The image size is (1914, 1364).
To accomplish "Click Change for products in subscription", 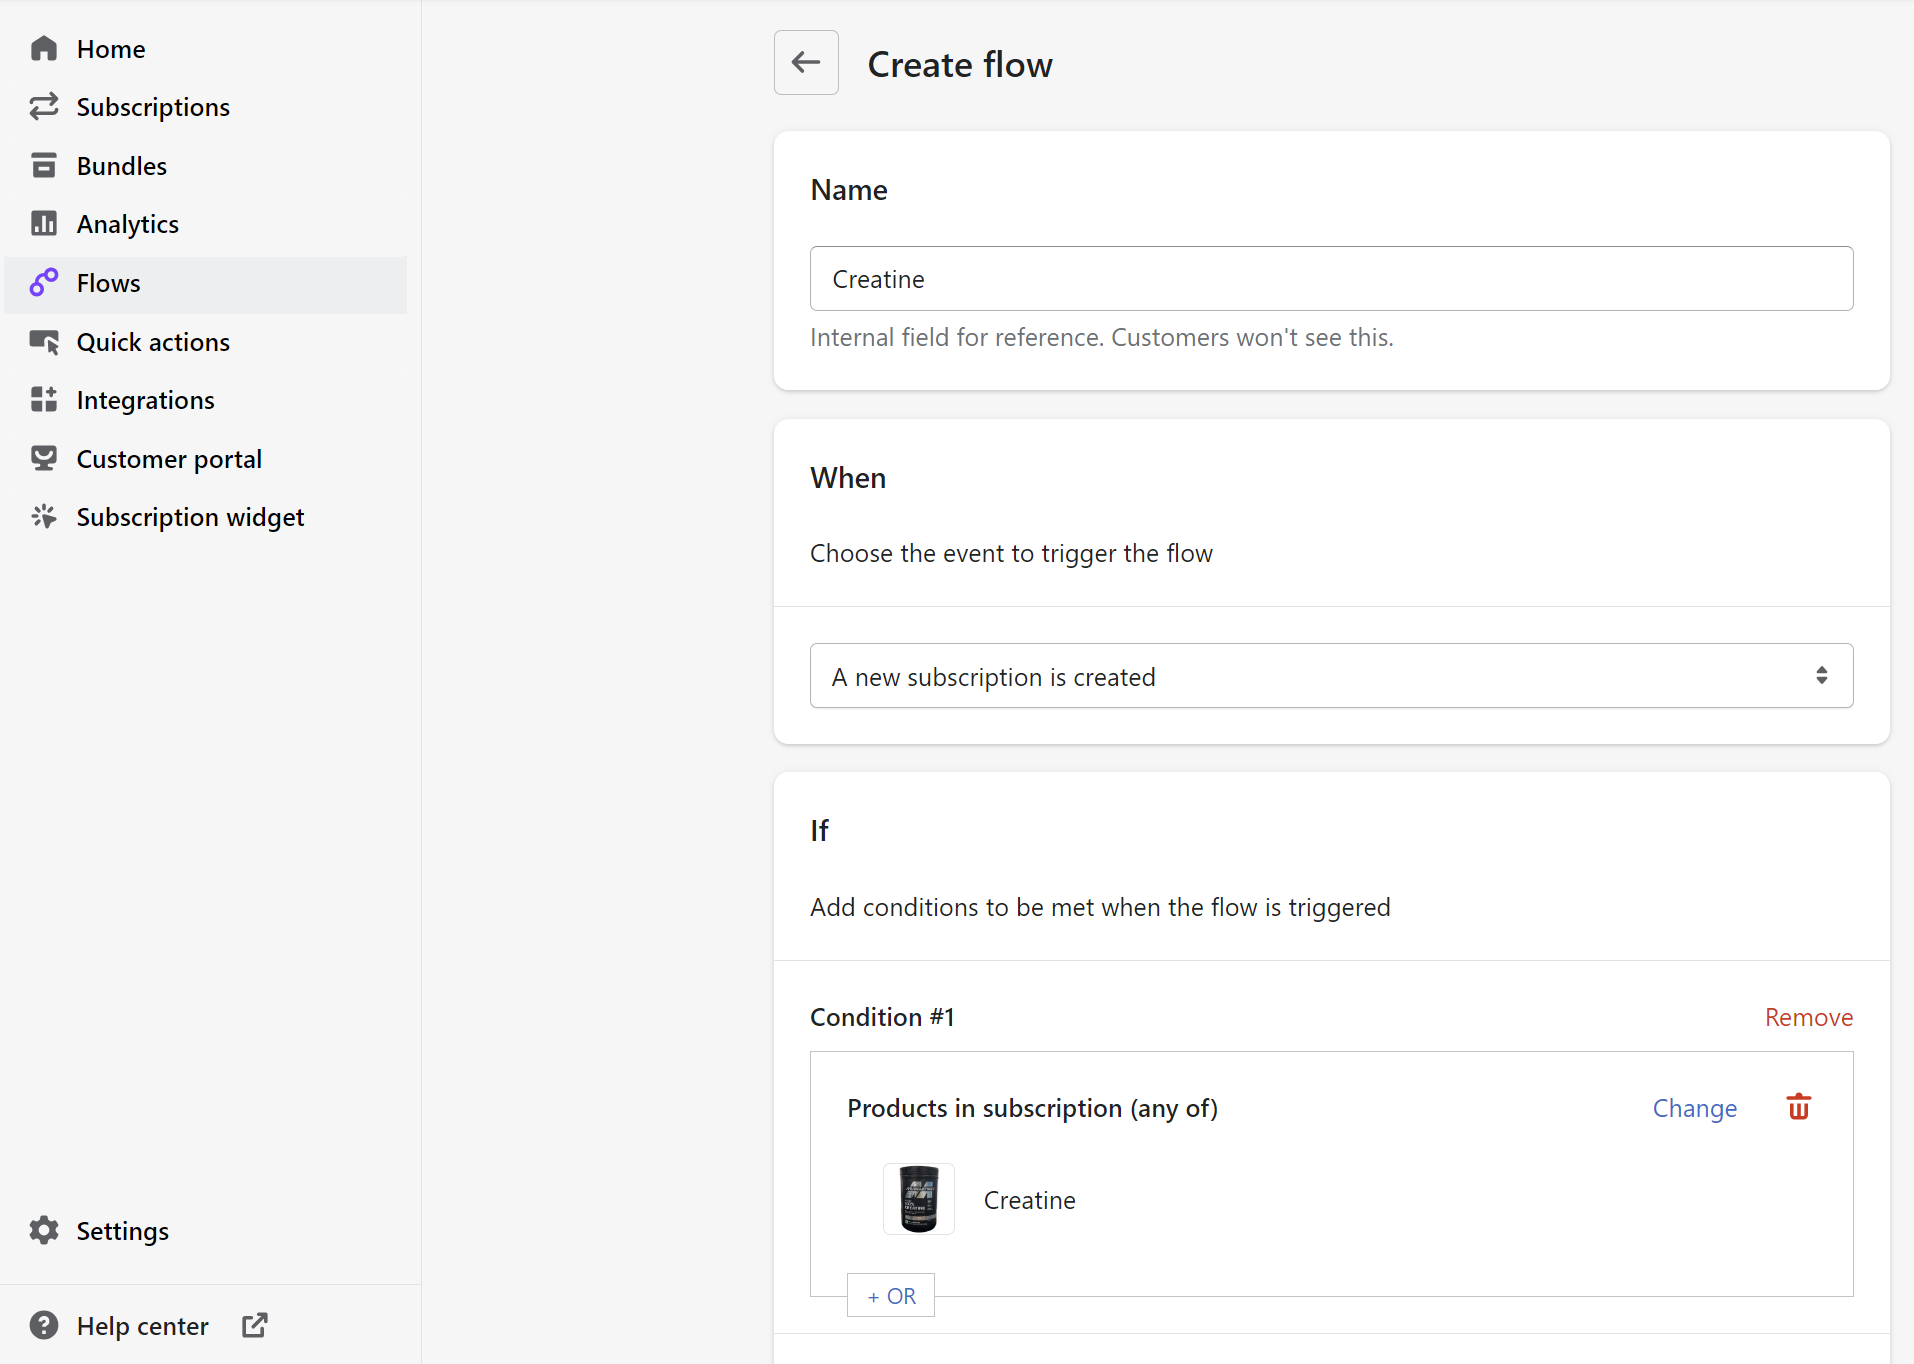I will [x=1694, y=1109].
